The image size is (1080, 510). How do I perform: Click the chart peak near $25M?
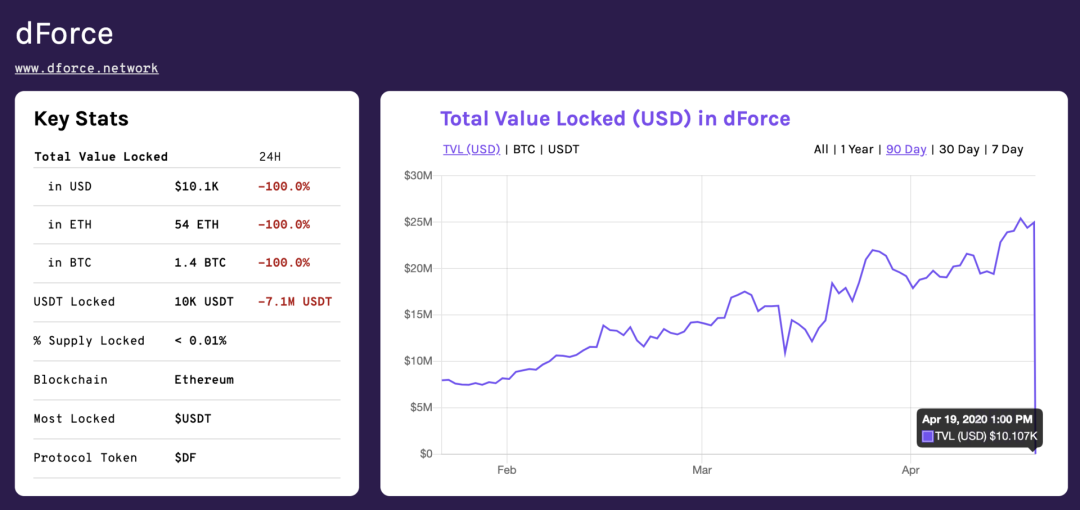(1020, 218)
